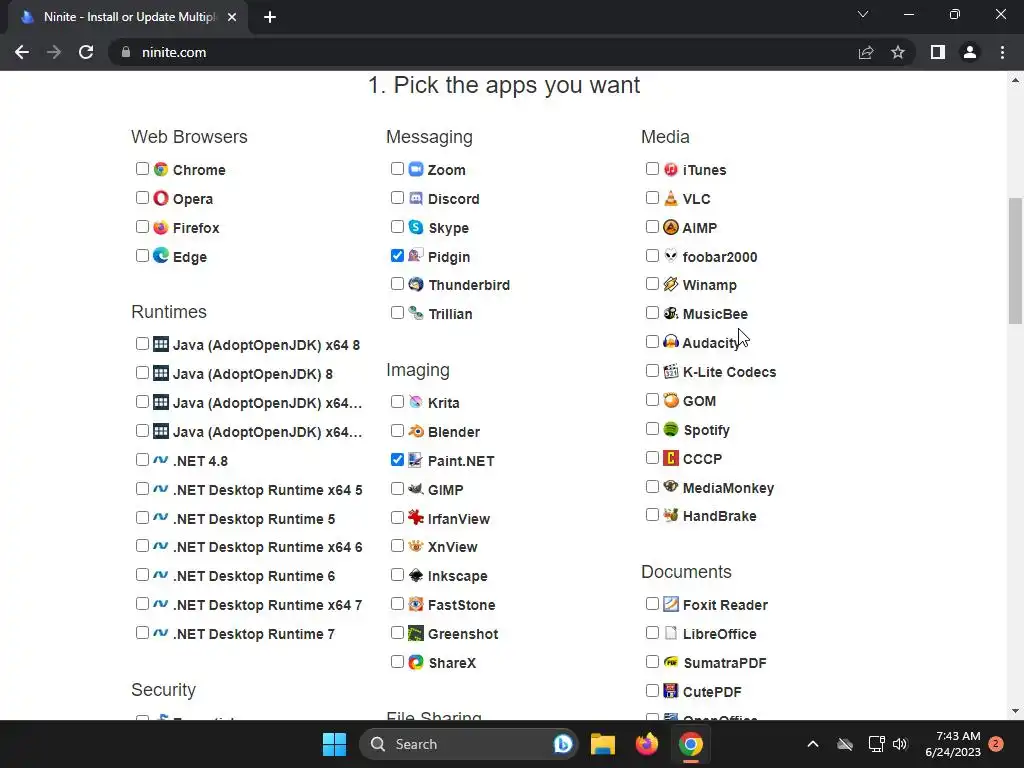This screenshot has height=768, width=1024.
Task: Click the Skype icon
Action: [x=416, y=227]
